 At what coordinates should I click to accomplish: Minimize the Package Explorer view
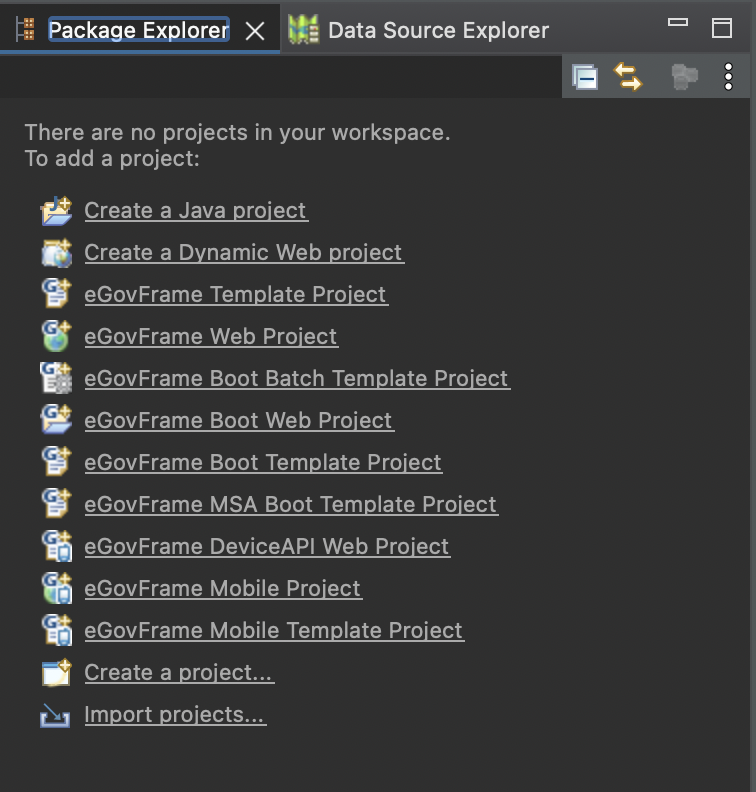click(678, 22)
